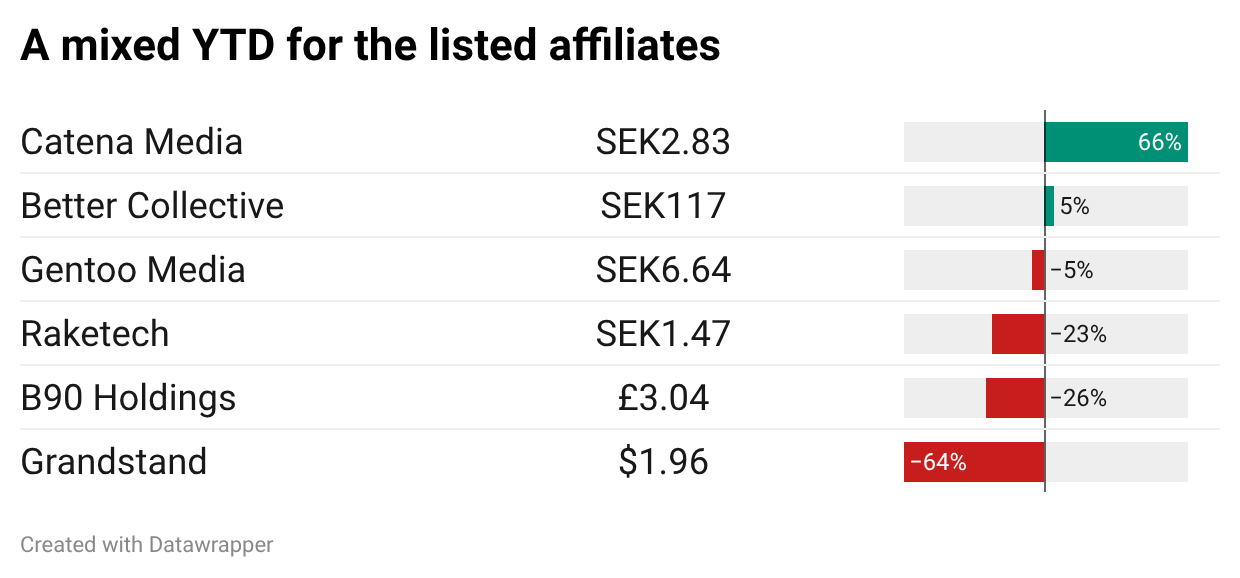Select the SEK117 share price
The image size is (1240, 578).
[663, 206]
